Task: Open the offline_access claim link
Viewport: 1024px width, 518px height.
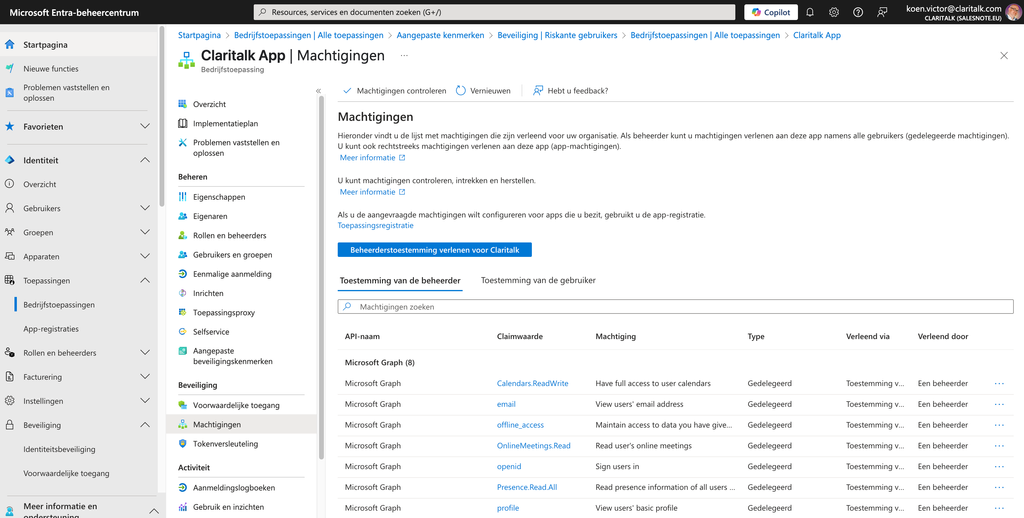Action: click(x=520, y=425)
